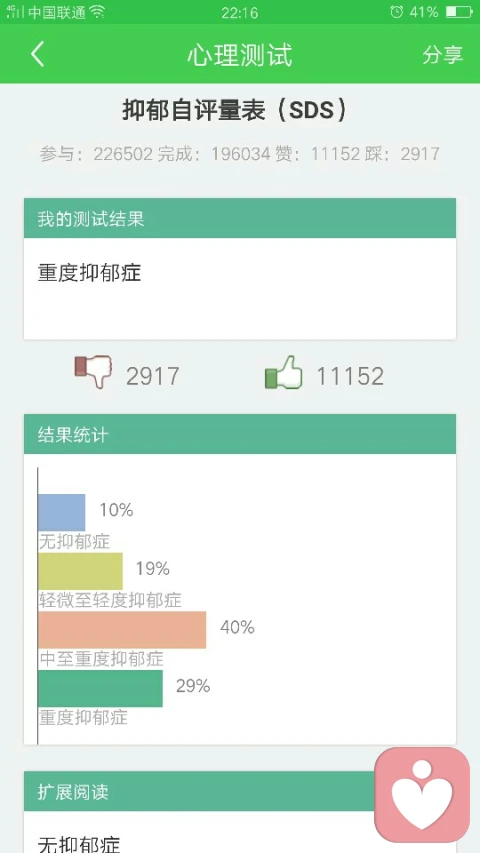Tap the Wi-Fi signal status icon
Screen dimensions: 480x853
tap(97, 11)
